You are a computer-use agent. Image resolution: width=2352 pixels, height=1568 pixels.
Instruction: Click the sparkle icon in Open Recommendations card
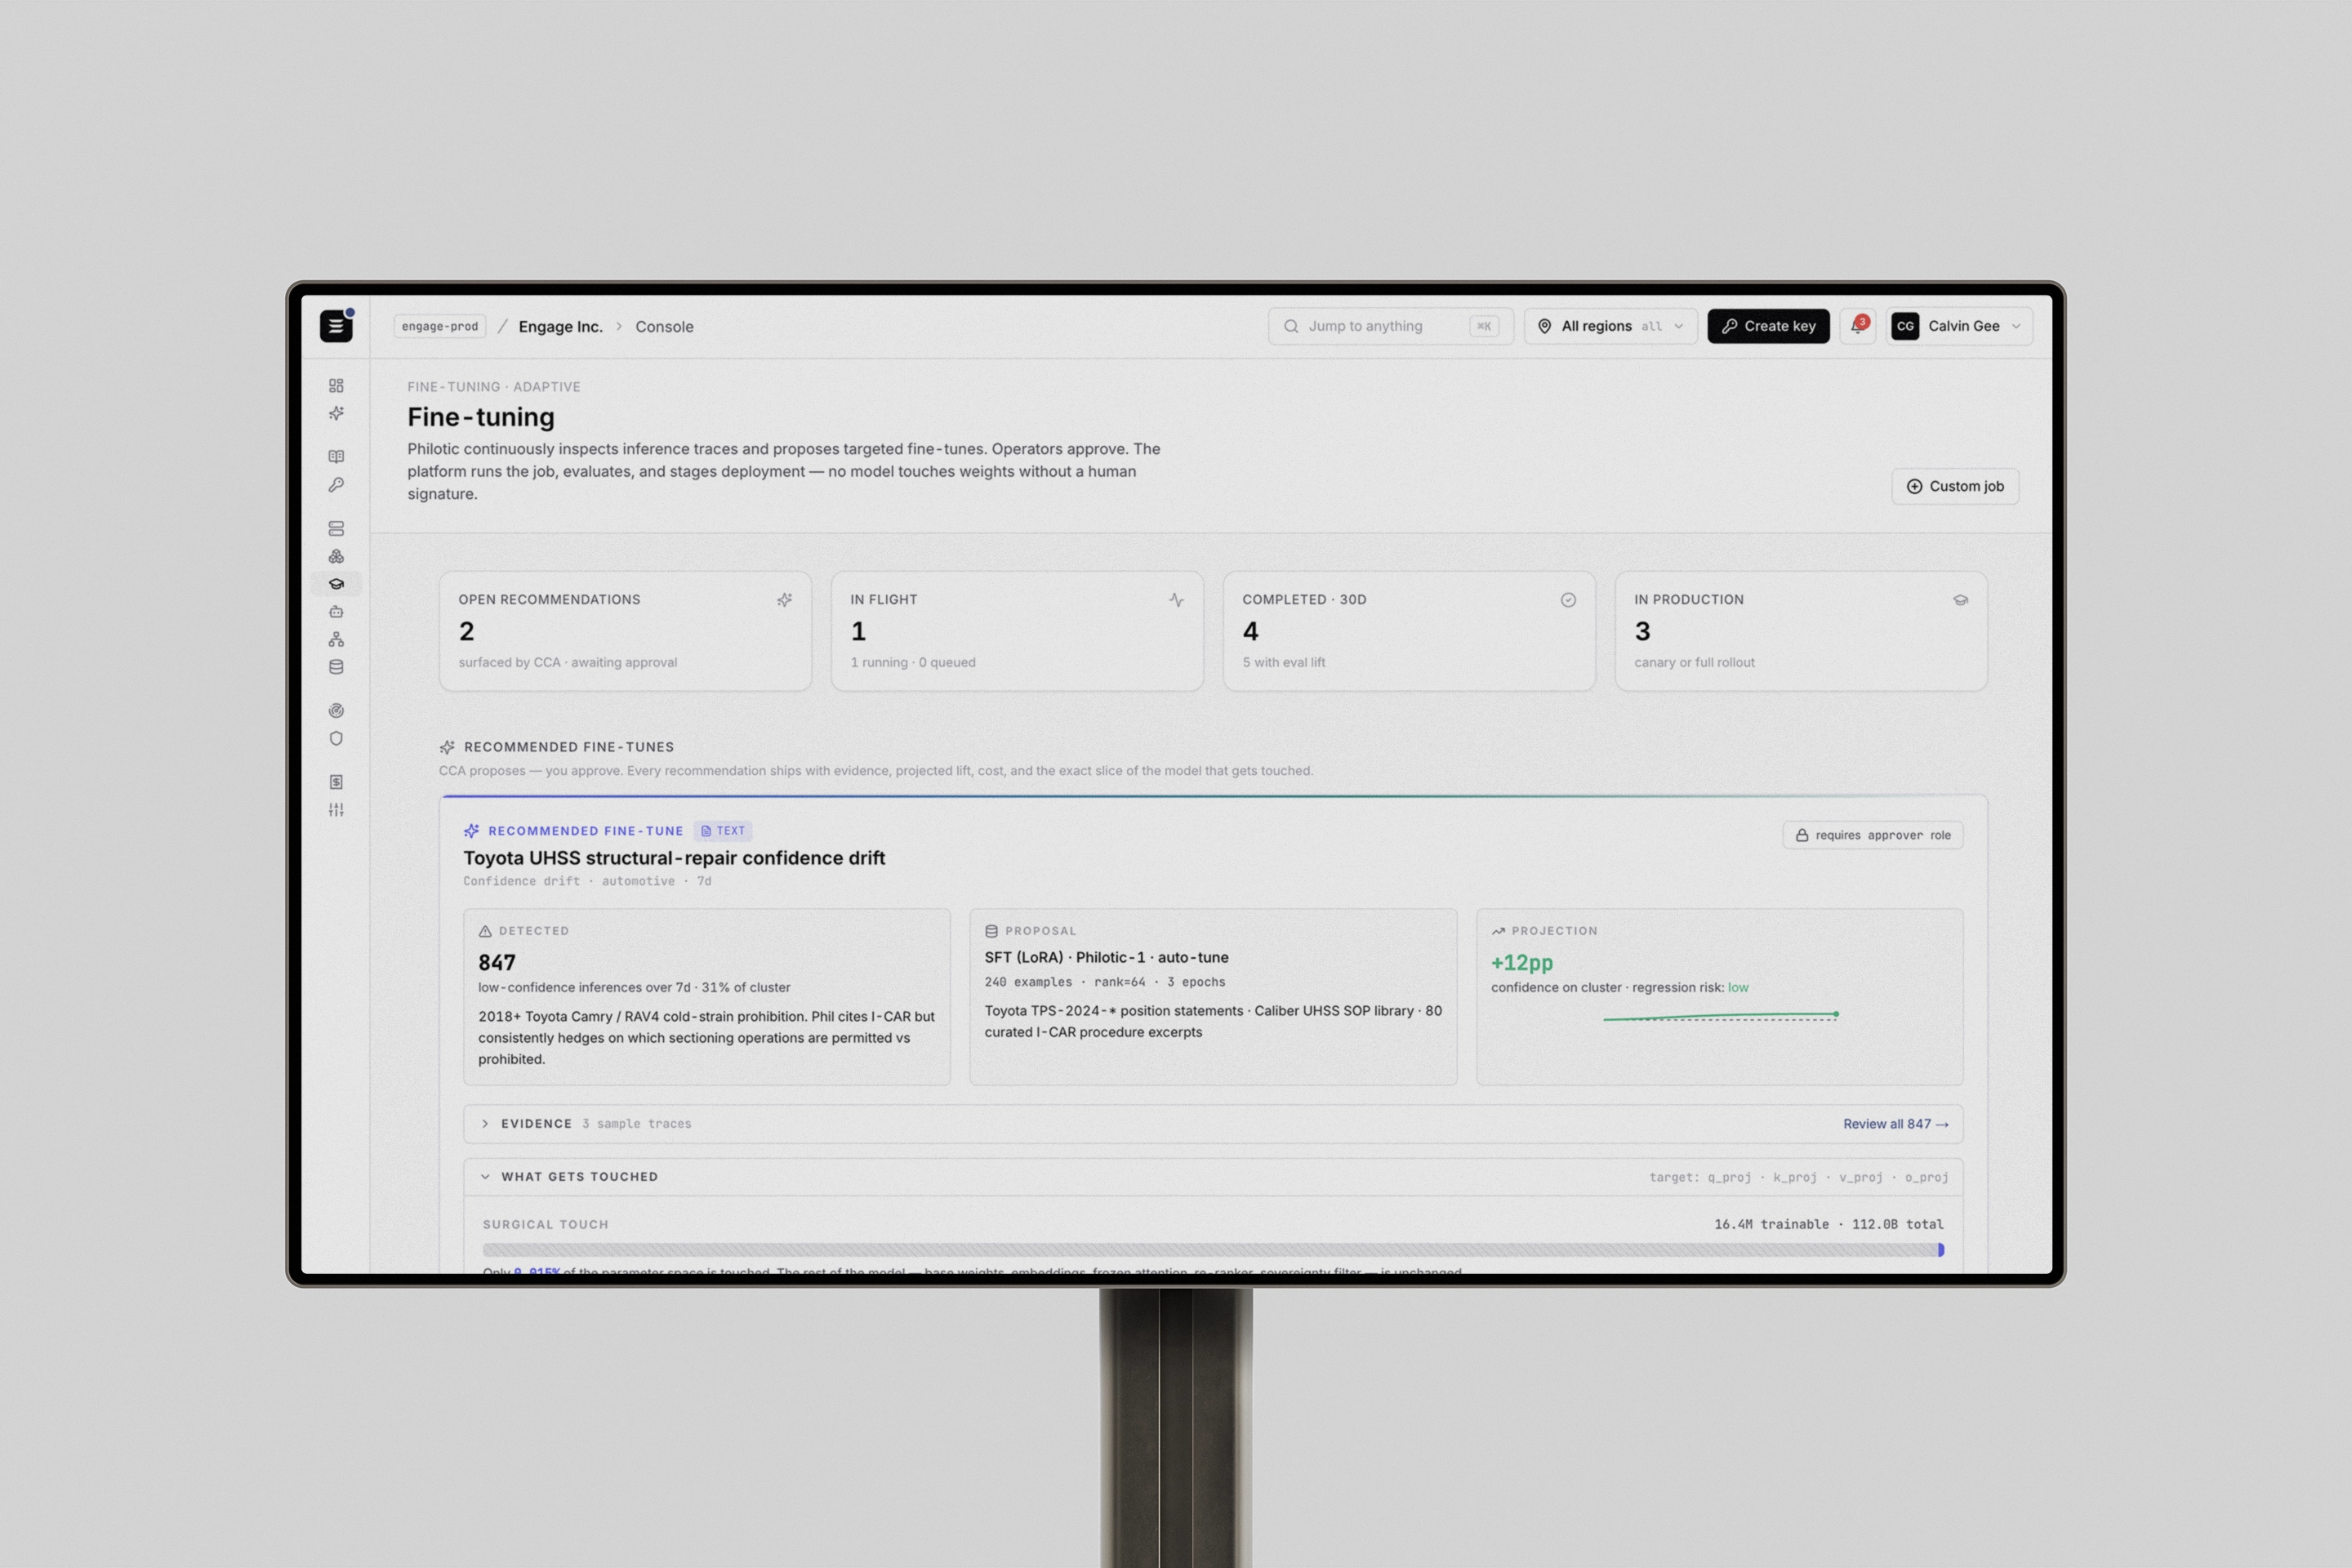(784, 600)
